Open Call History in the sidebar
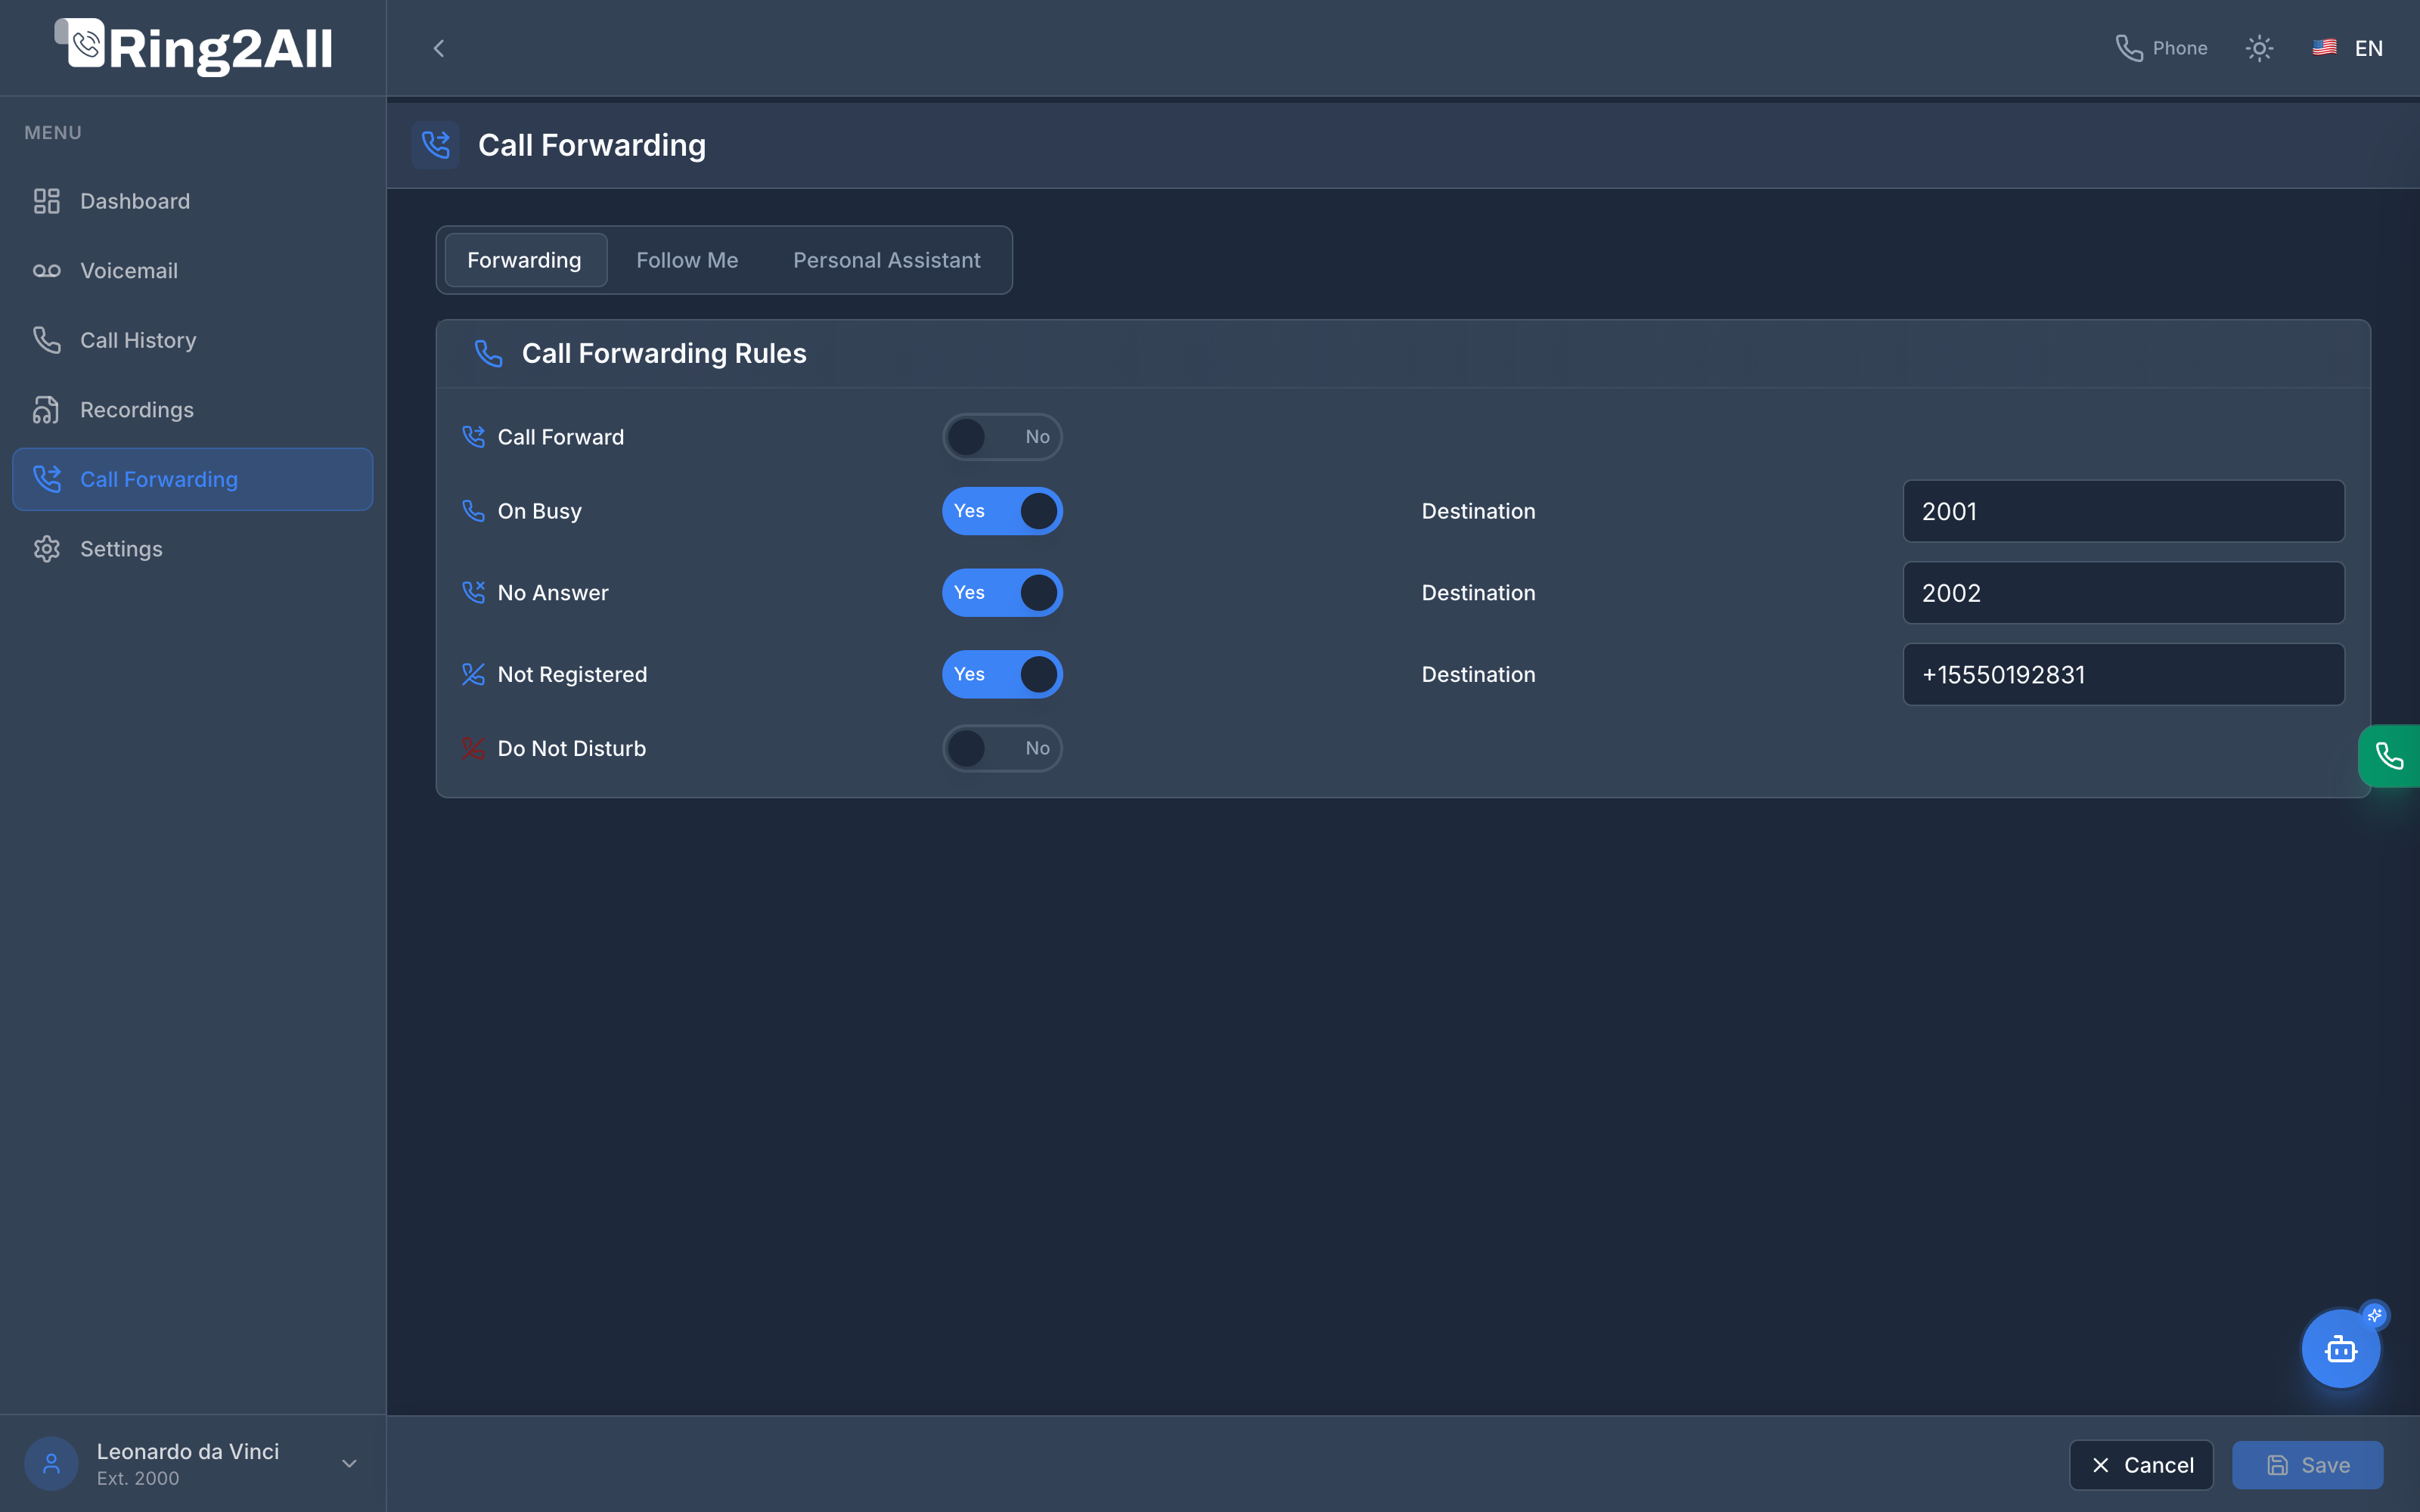This screenshot has height=1512, width=2420. (192, 340)
